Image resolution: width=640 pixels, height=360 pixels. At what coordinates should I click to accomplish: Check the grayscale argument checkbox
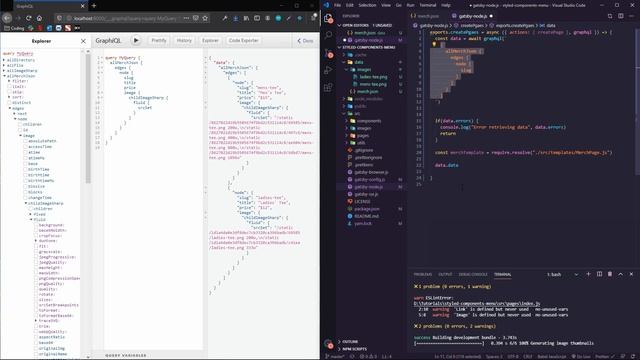click(36, 252)
